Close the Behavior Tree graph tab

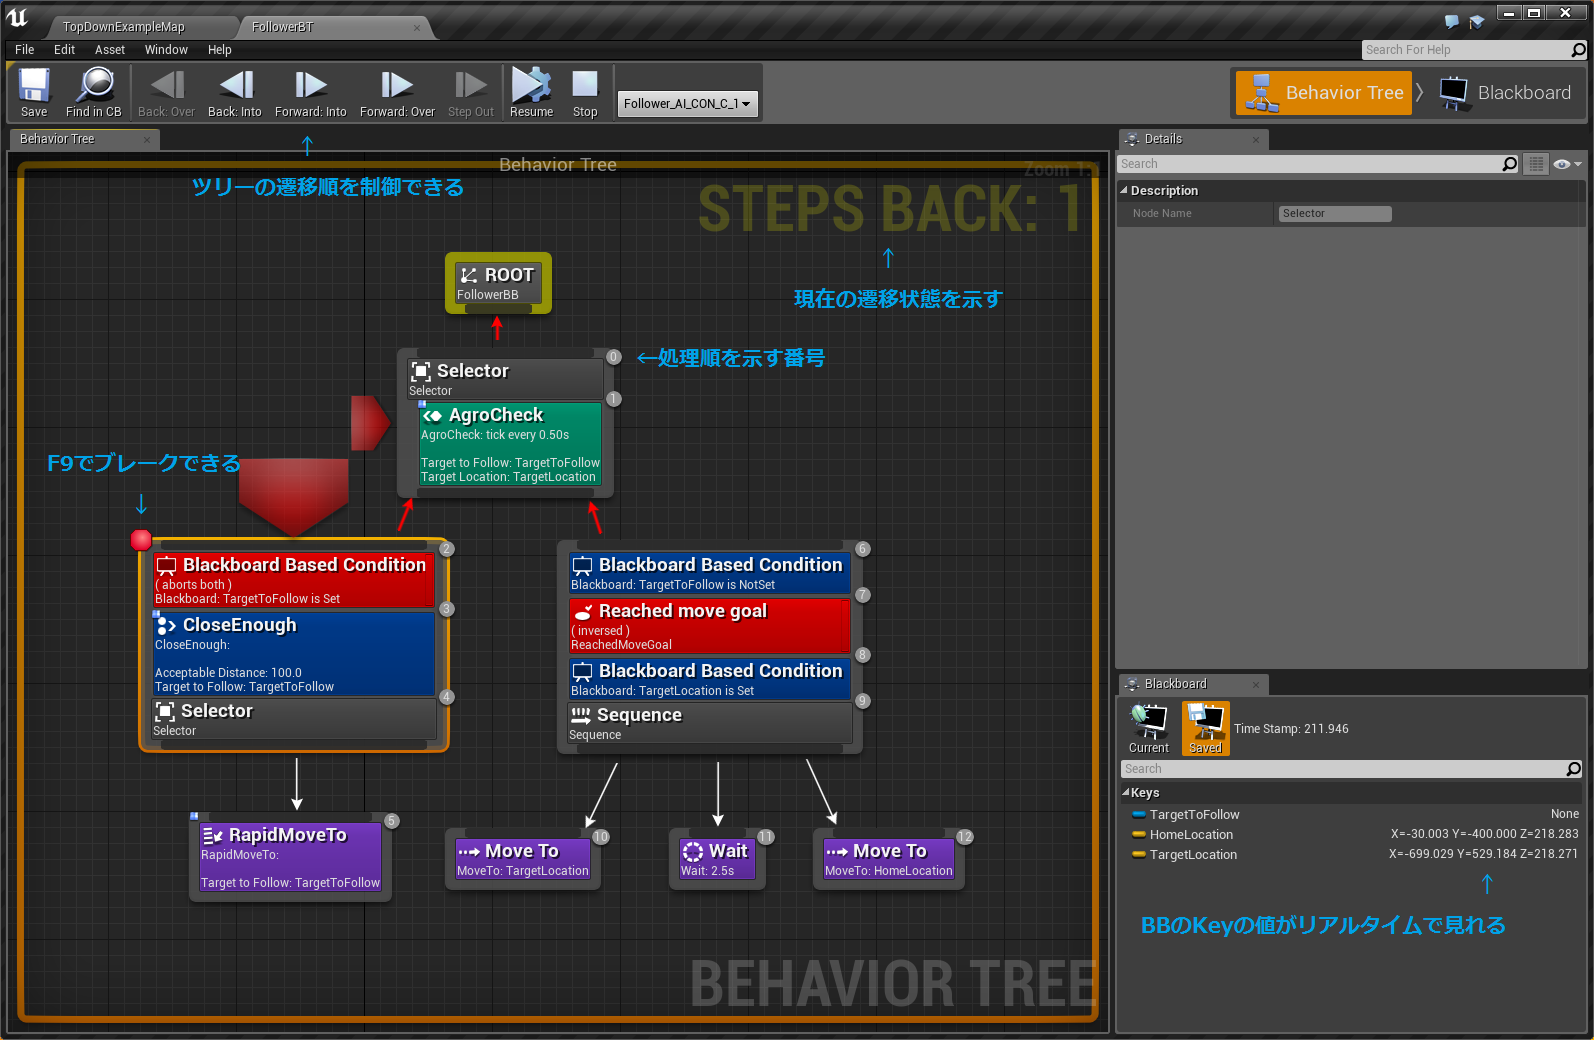point(147,140)
